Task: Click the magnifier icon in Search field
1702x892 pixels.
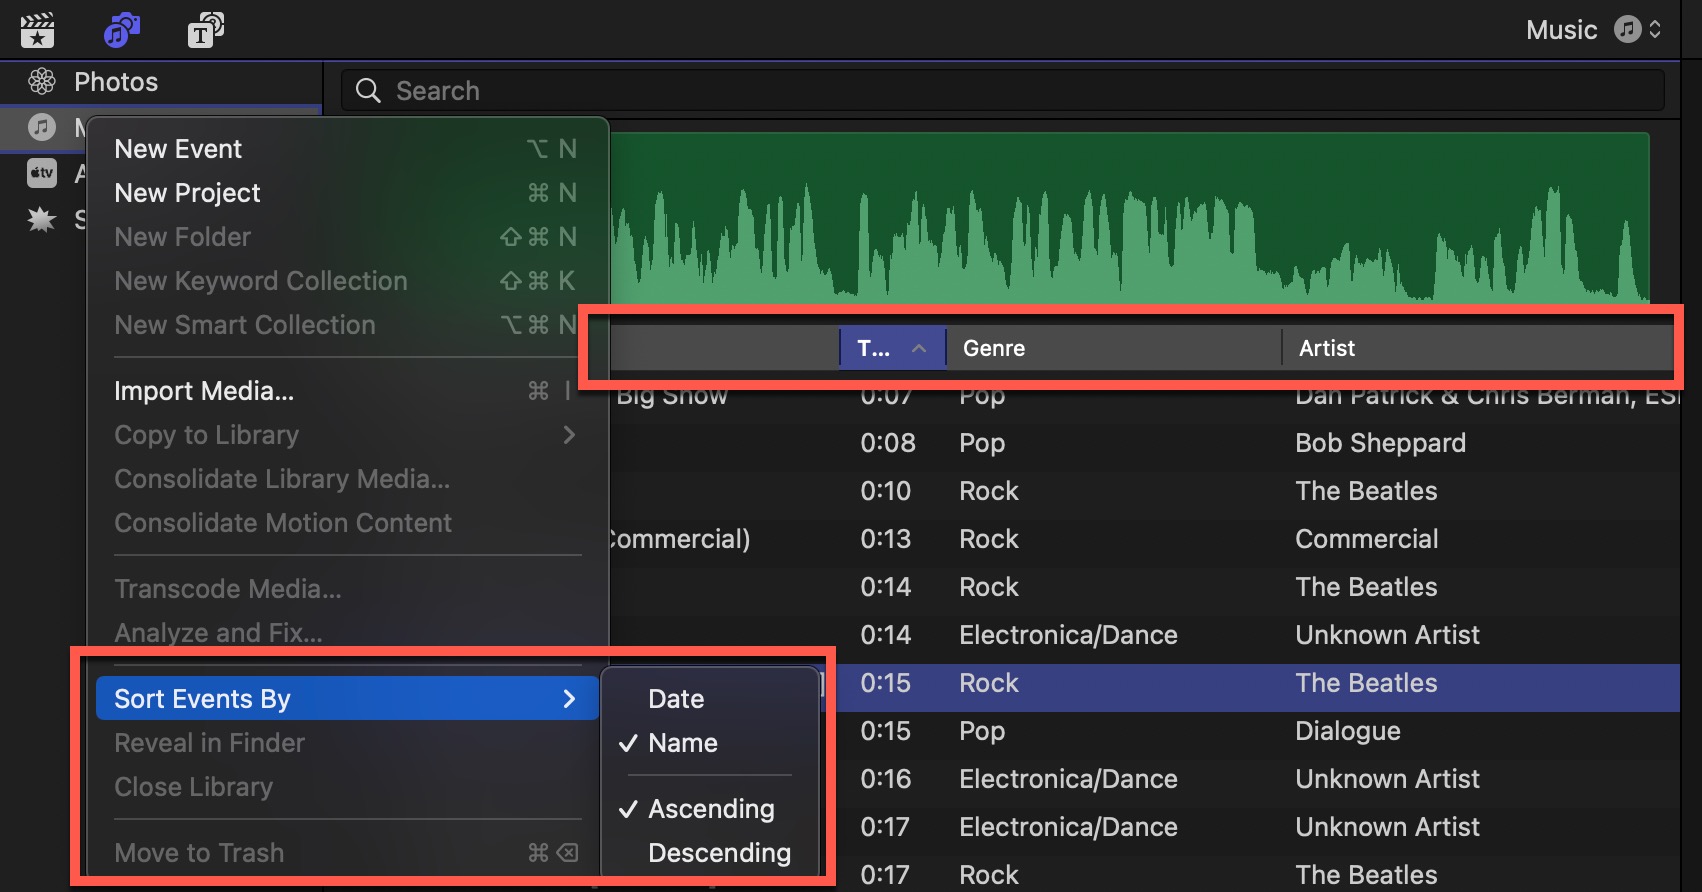Action: 368,90
